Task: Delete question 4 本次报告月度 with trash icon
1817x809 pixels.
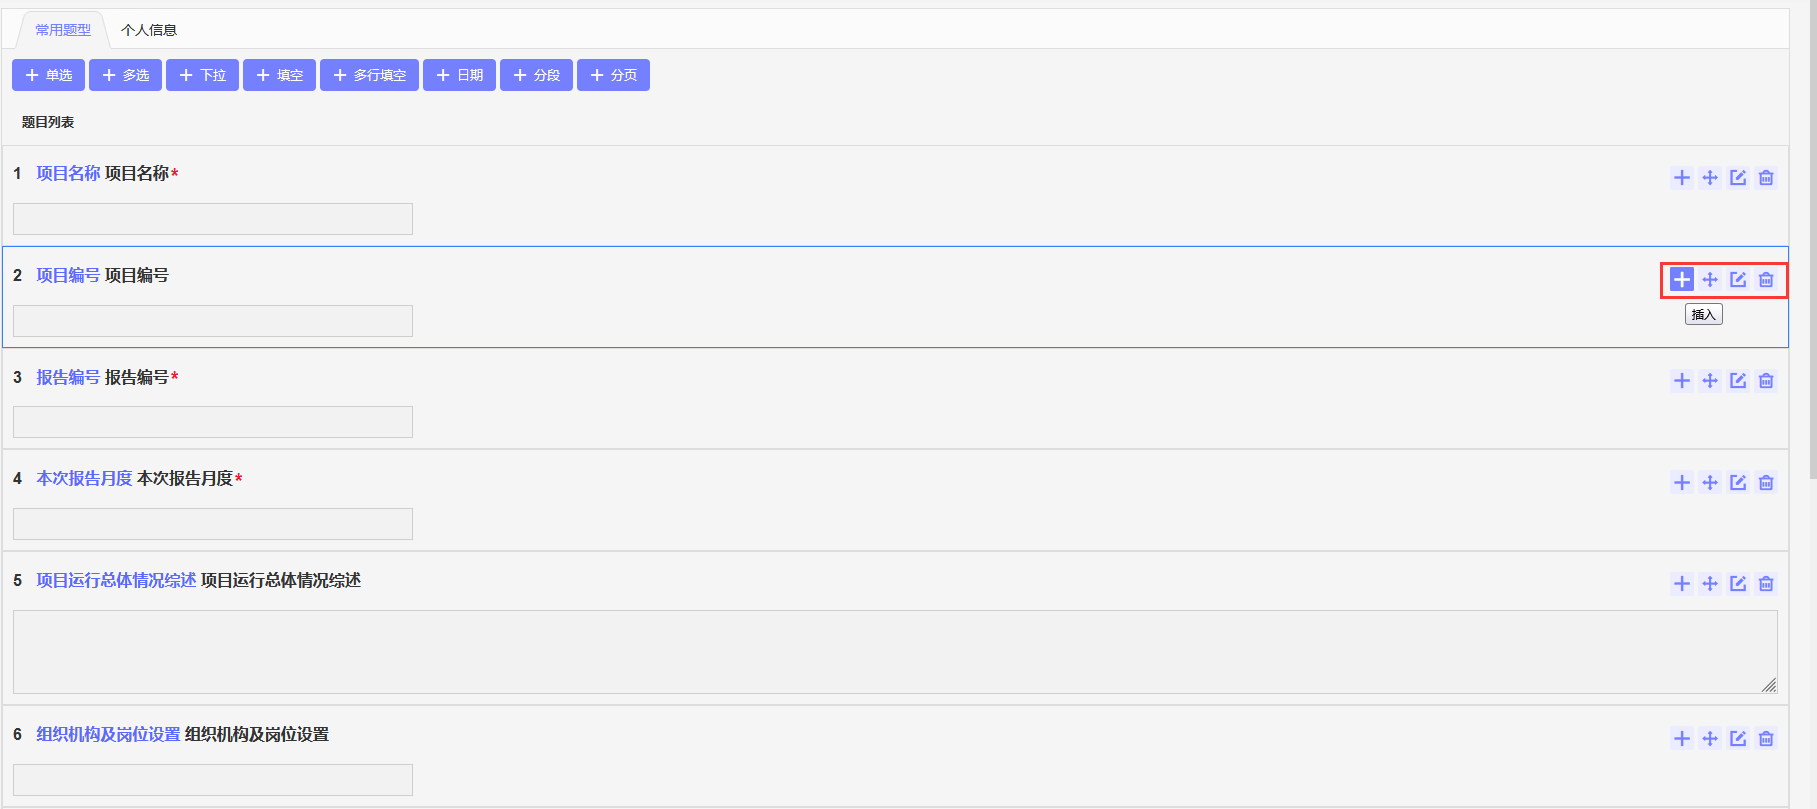Action: click(1766, 483)
